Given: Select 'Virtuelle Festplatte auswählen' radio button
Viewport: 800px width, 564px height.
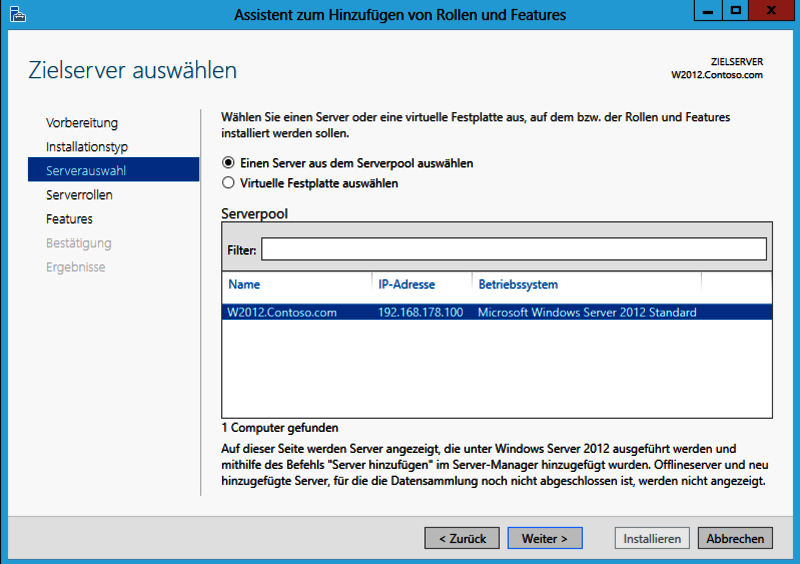Looking at the screenshot, I should click(228, 183).
